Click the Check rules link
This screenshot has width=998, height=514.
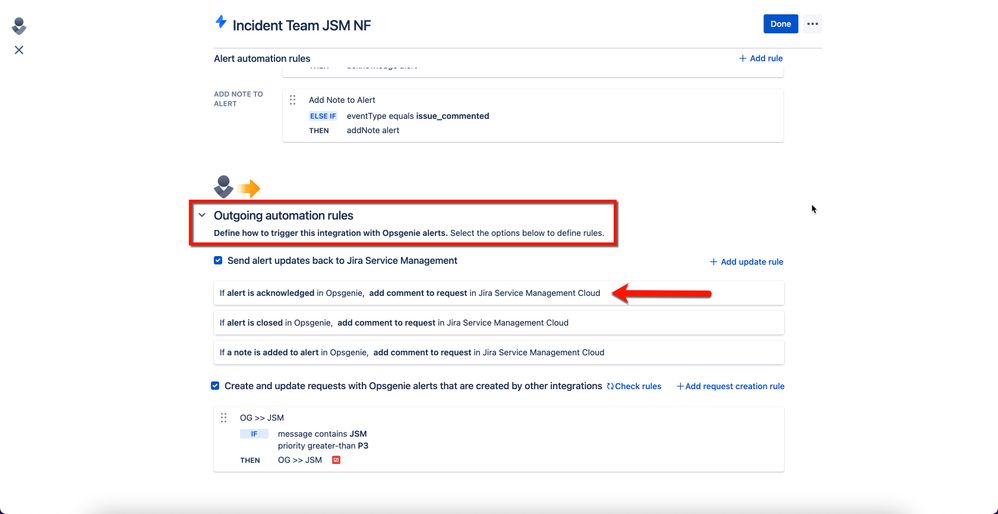[634, 386]
